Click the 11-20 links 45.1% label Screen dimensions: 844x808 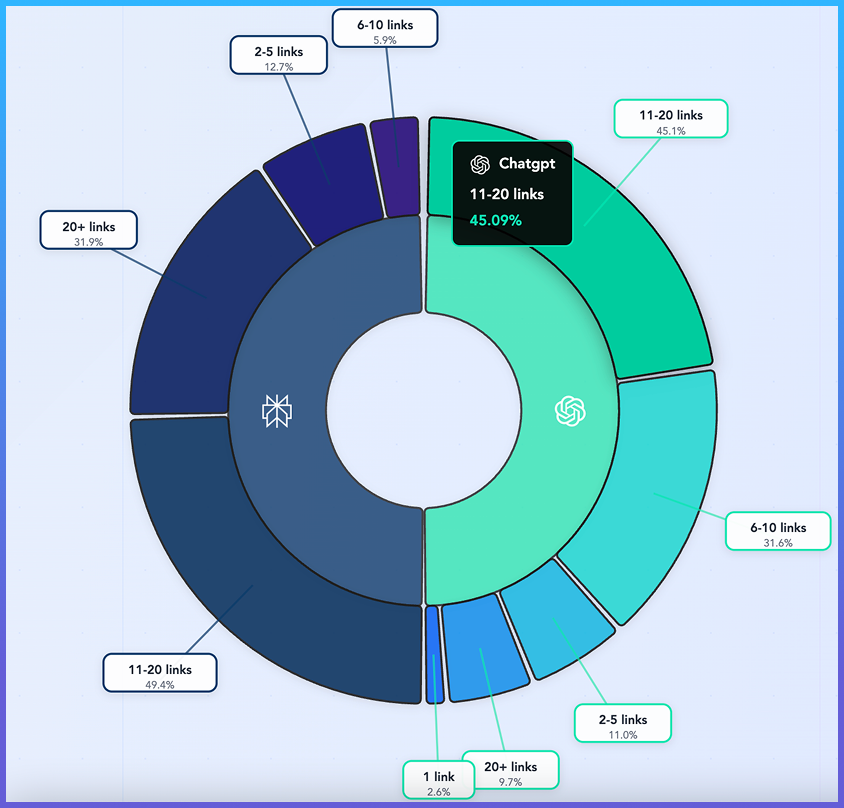[x=671, y=119]
